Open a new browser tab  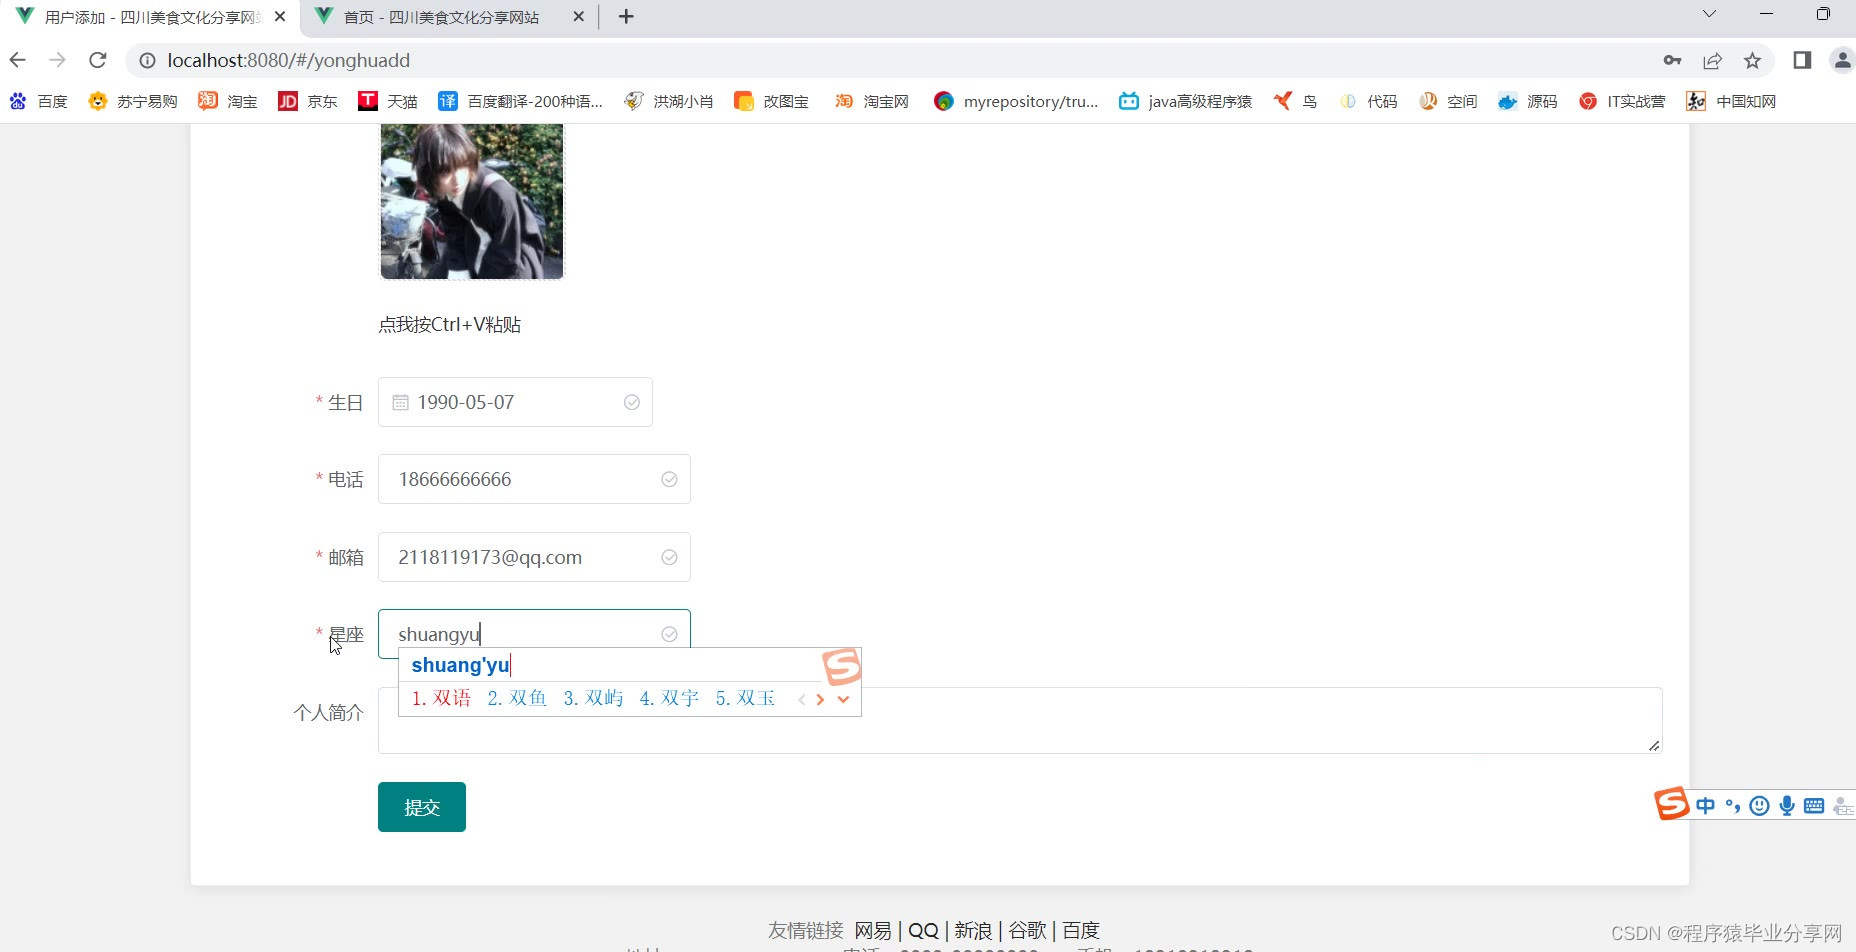(626, 16)
